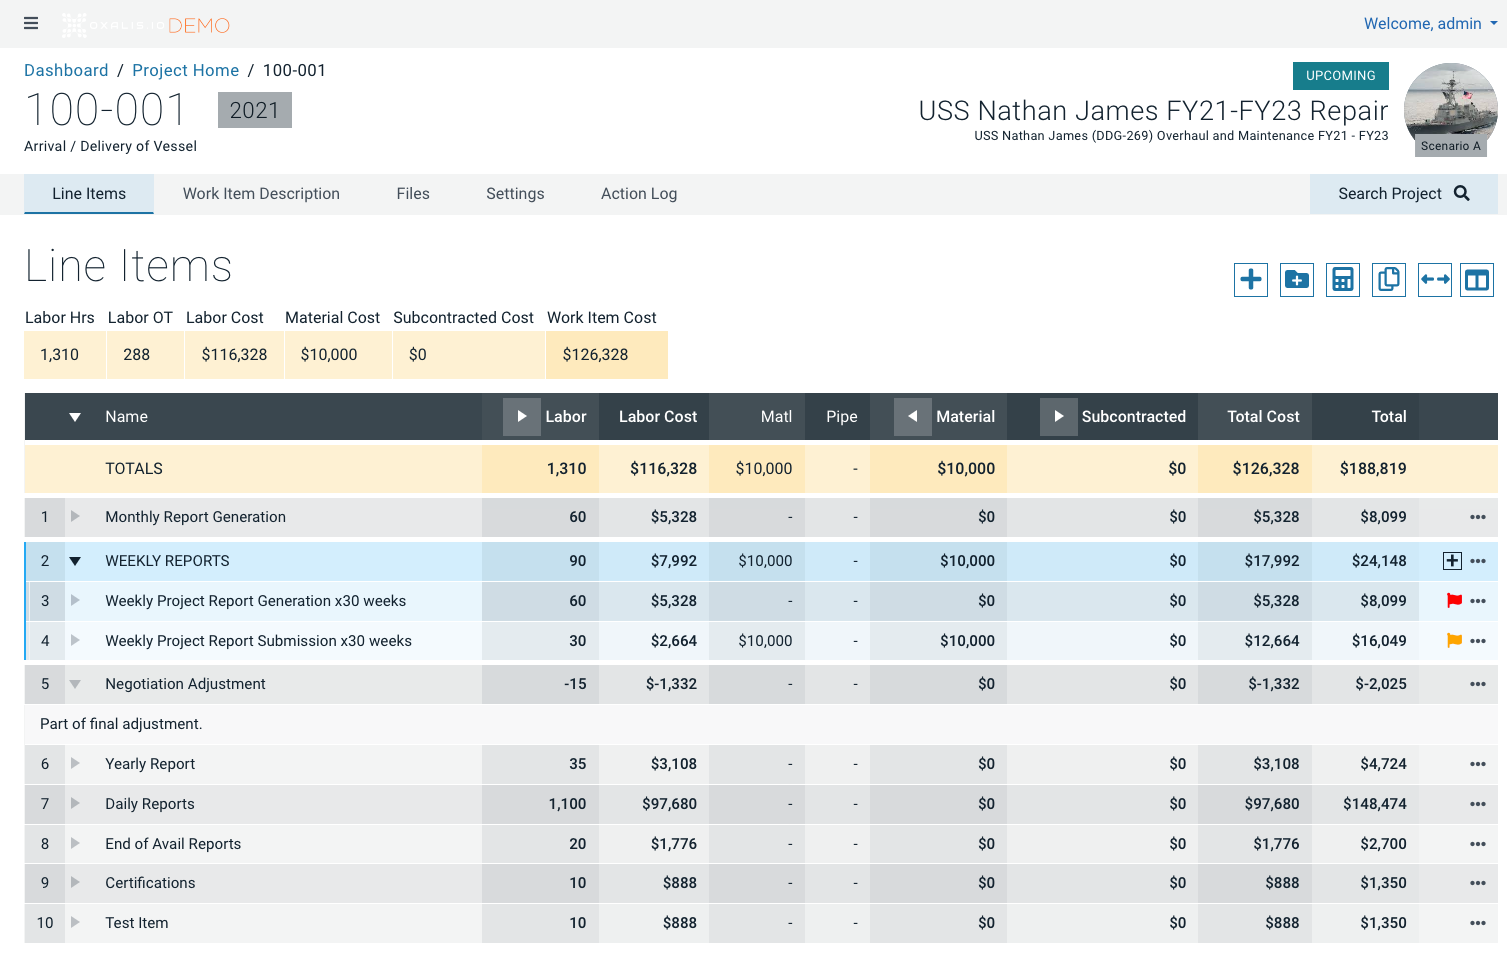Collapse the Material column group arrow

912,416
